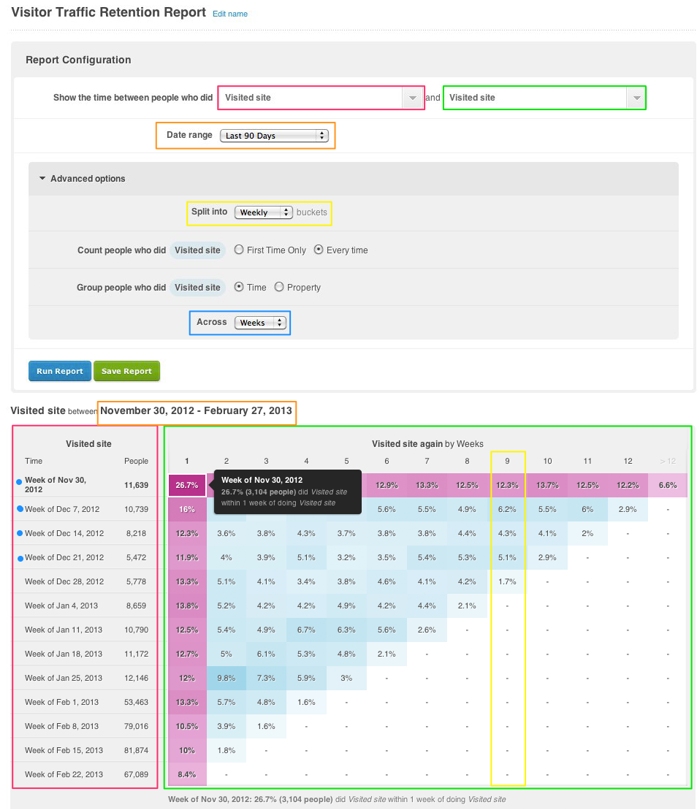Click the Edit name link
The width and height of the screenshot is (699, 809).
[230, 14]
